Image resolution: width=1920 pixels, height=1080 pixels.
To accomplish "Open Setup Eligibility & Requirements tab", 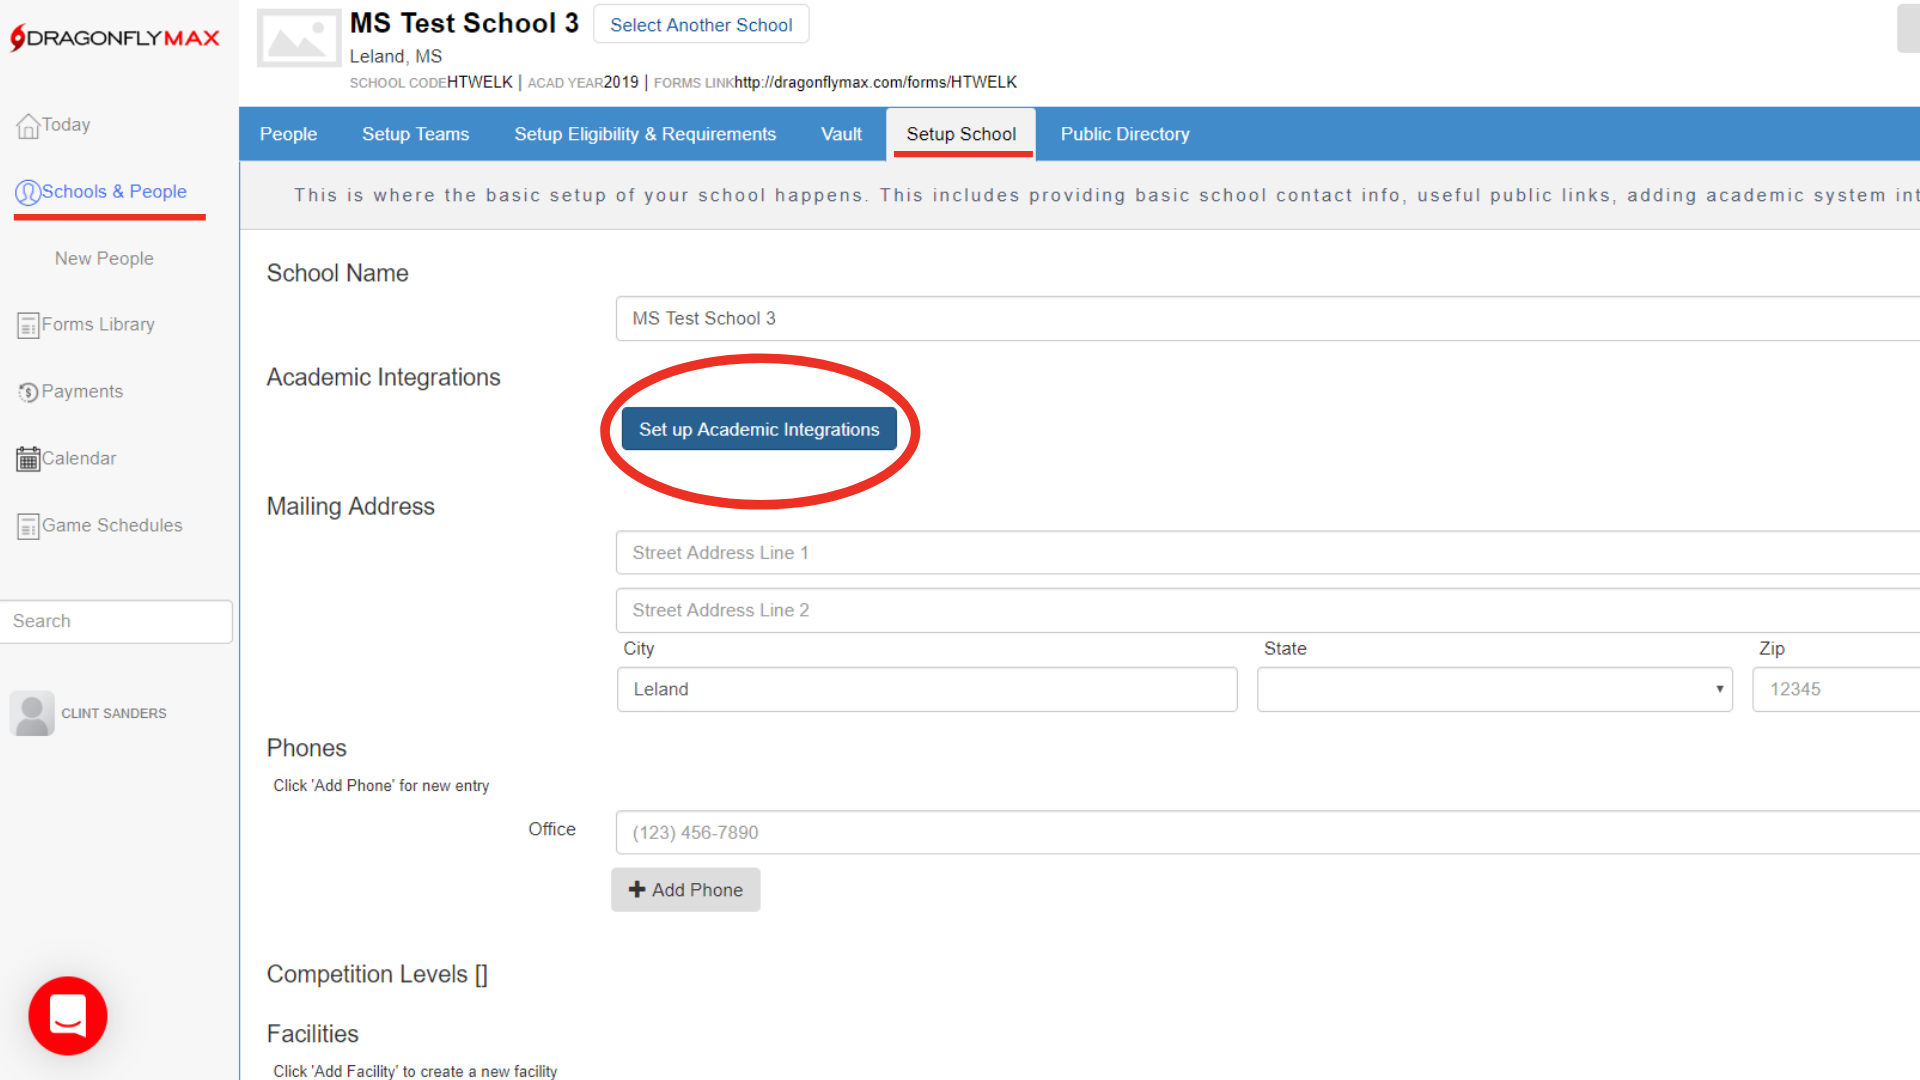I will point(645,134).
